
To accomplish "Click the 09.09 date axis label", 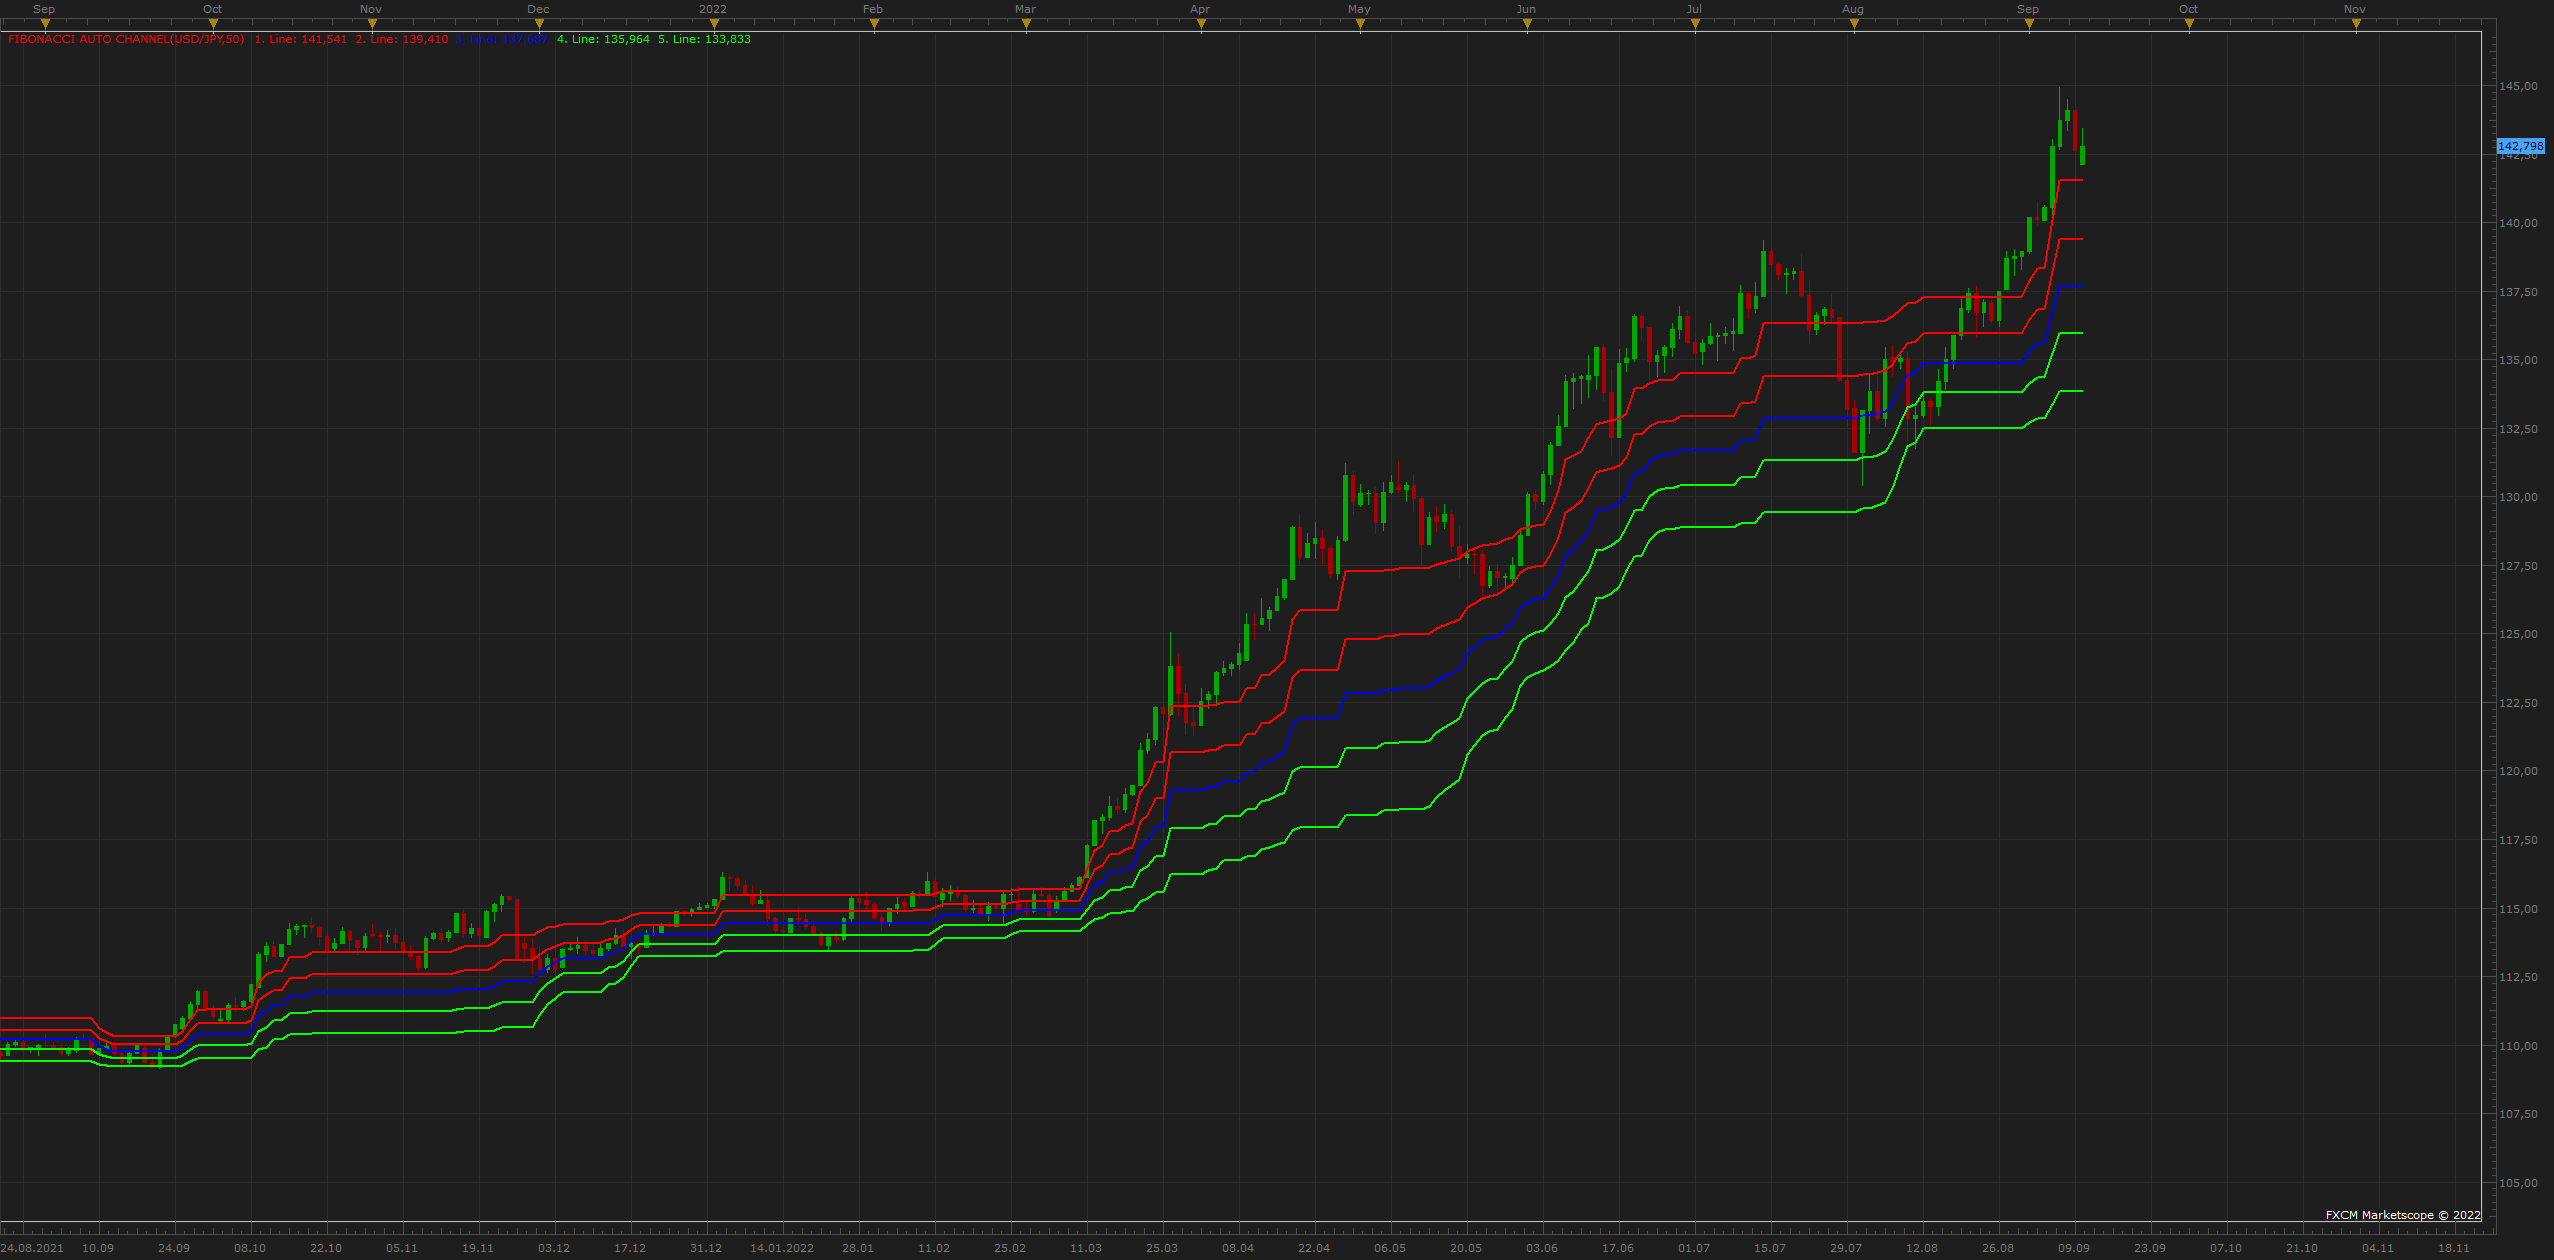I will (2074, 1248).
